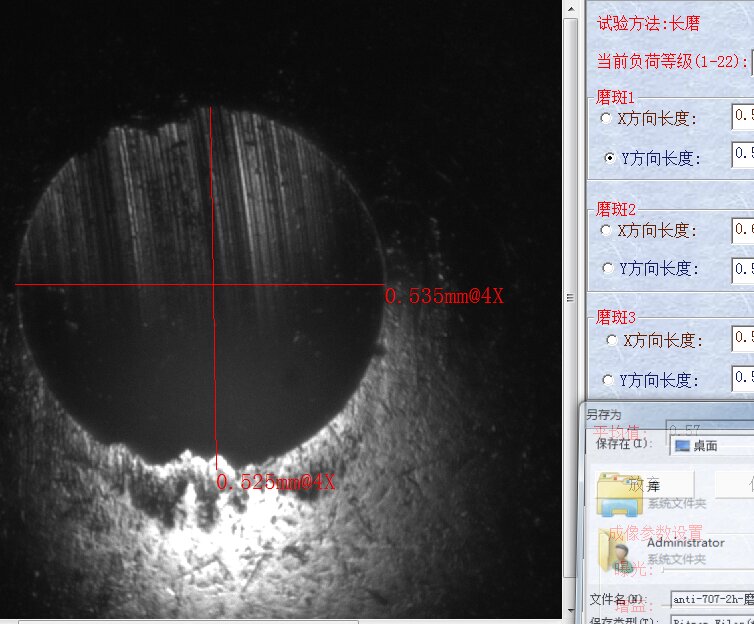
Task: Click wear scar 3 Y length value field
Action: [742, 380]
